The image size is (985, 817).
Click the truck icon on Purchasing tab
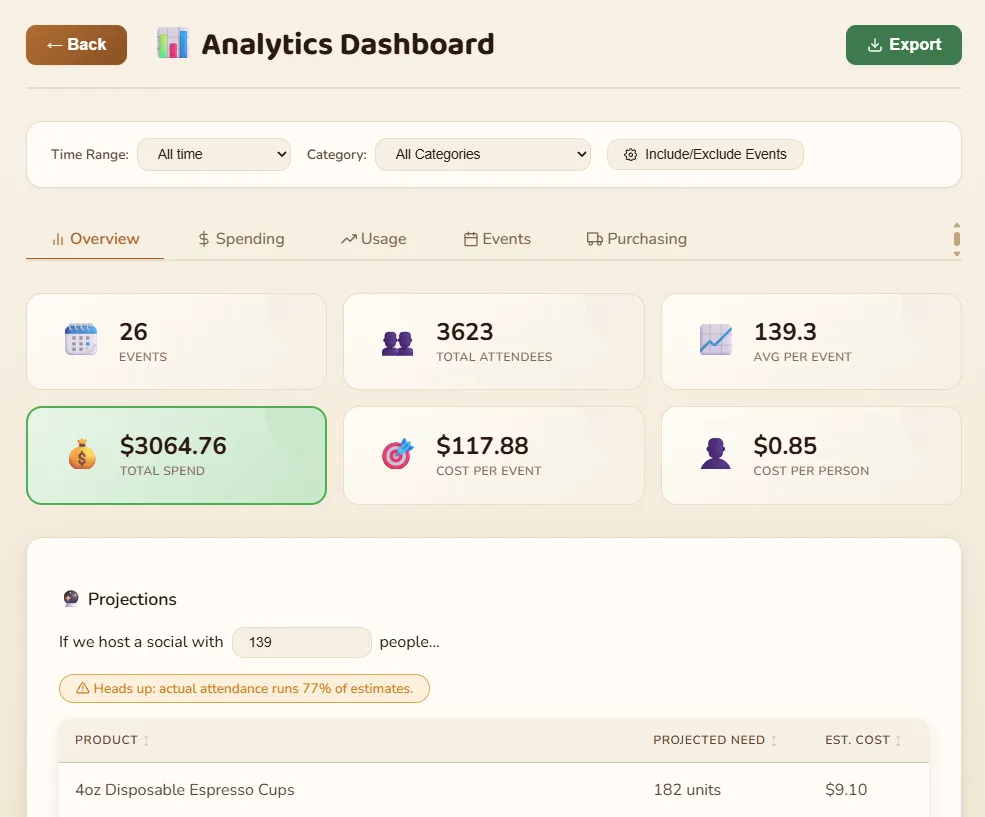click(x=594, y=239)
